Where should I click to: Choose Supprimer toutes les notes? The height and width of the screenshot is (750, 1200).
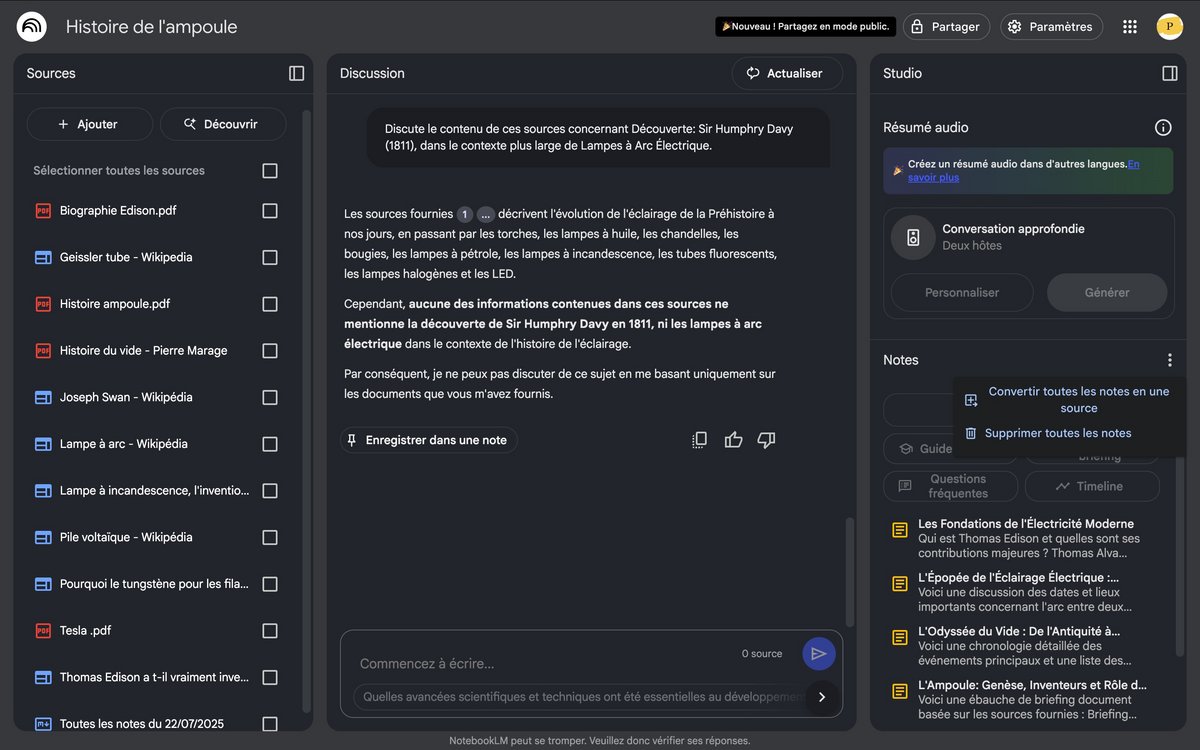click(x=1068, y=433)
